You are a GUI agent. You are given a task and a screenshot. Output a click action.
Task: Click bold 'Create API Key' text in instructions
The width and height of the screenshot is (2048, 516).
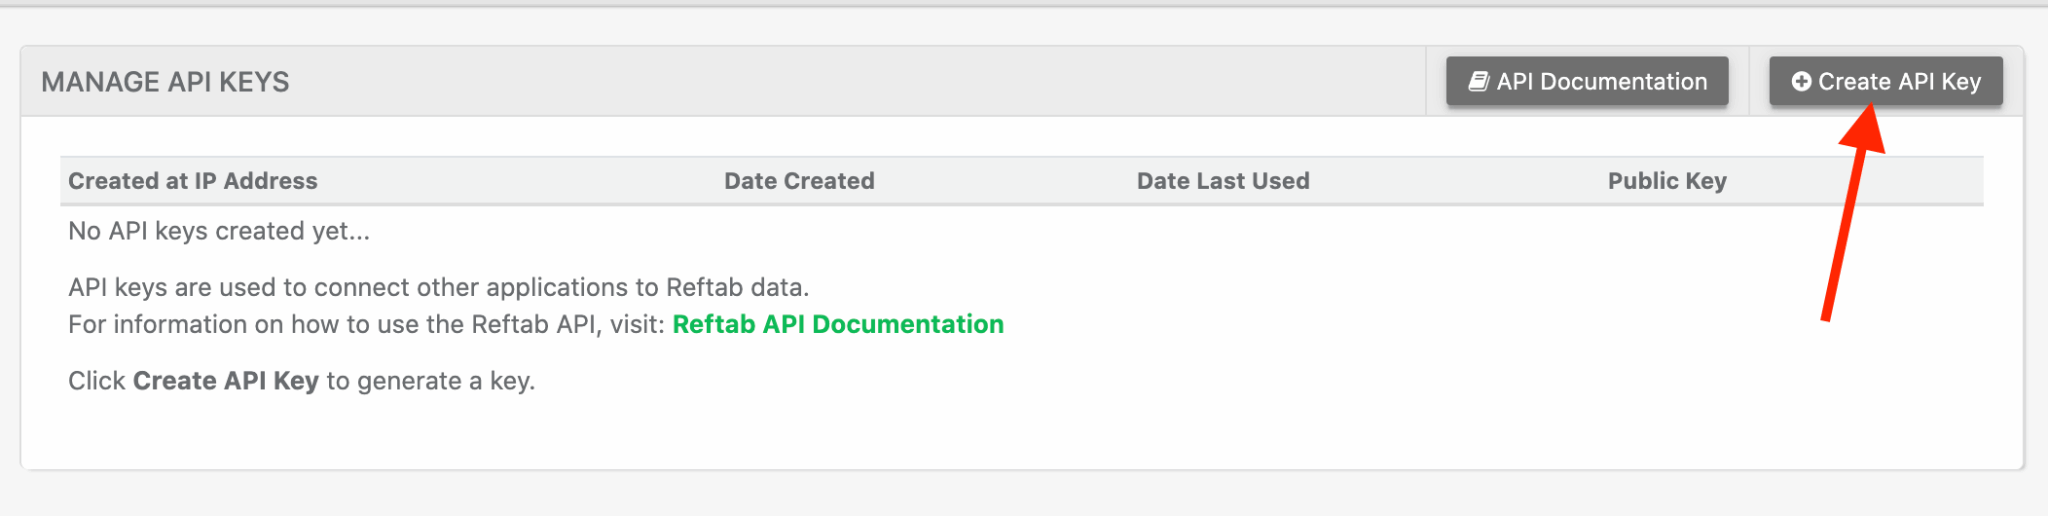point(225,381)
